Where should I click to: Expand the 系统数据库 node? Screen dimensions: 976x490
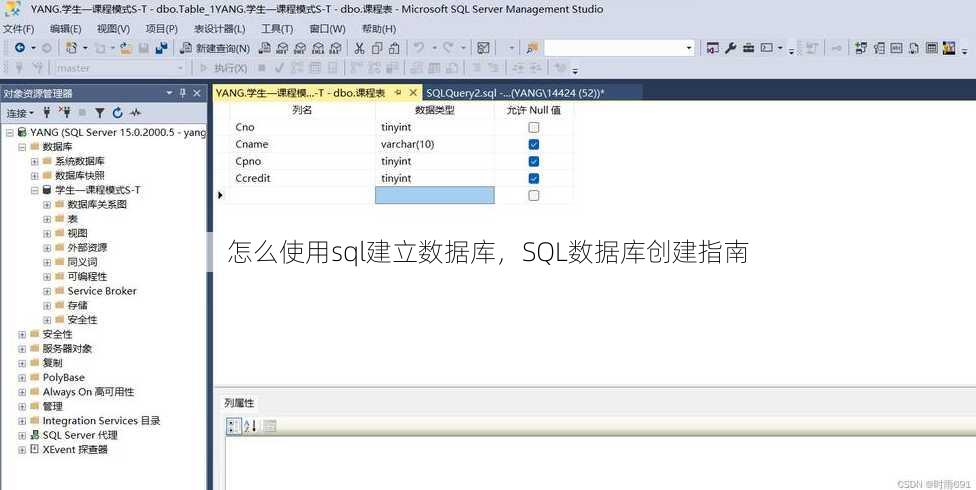(34, 161)
